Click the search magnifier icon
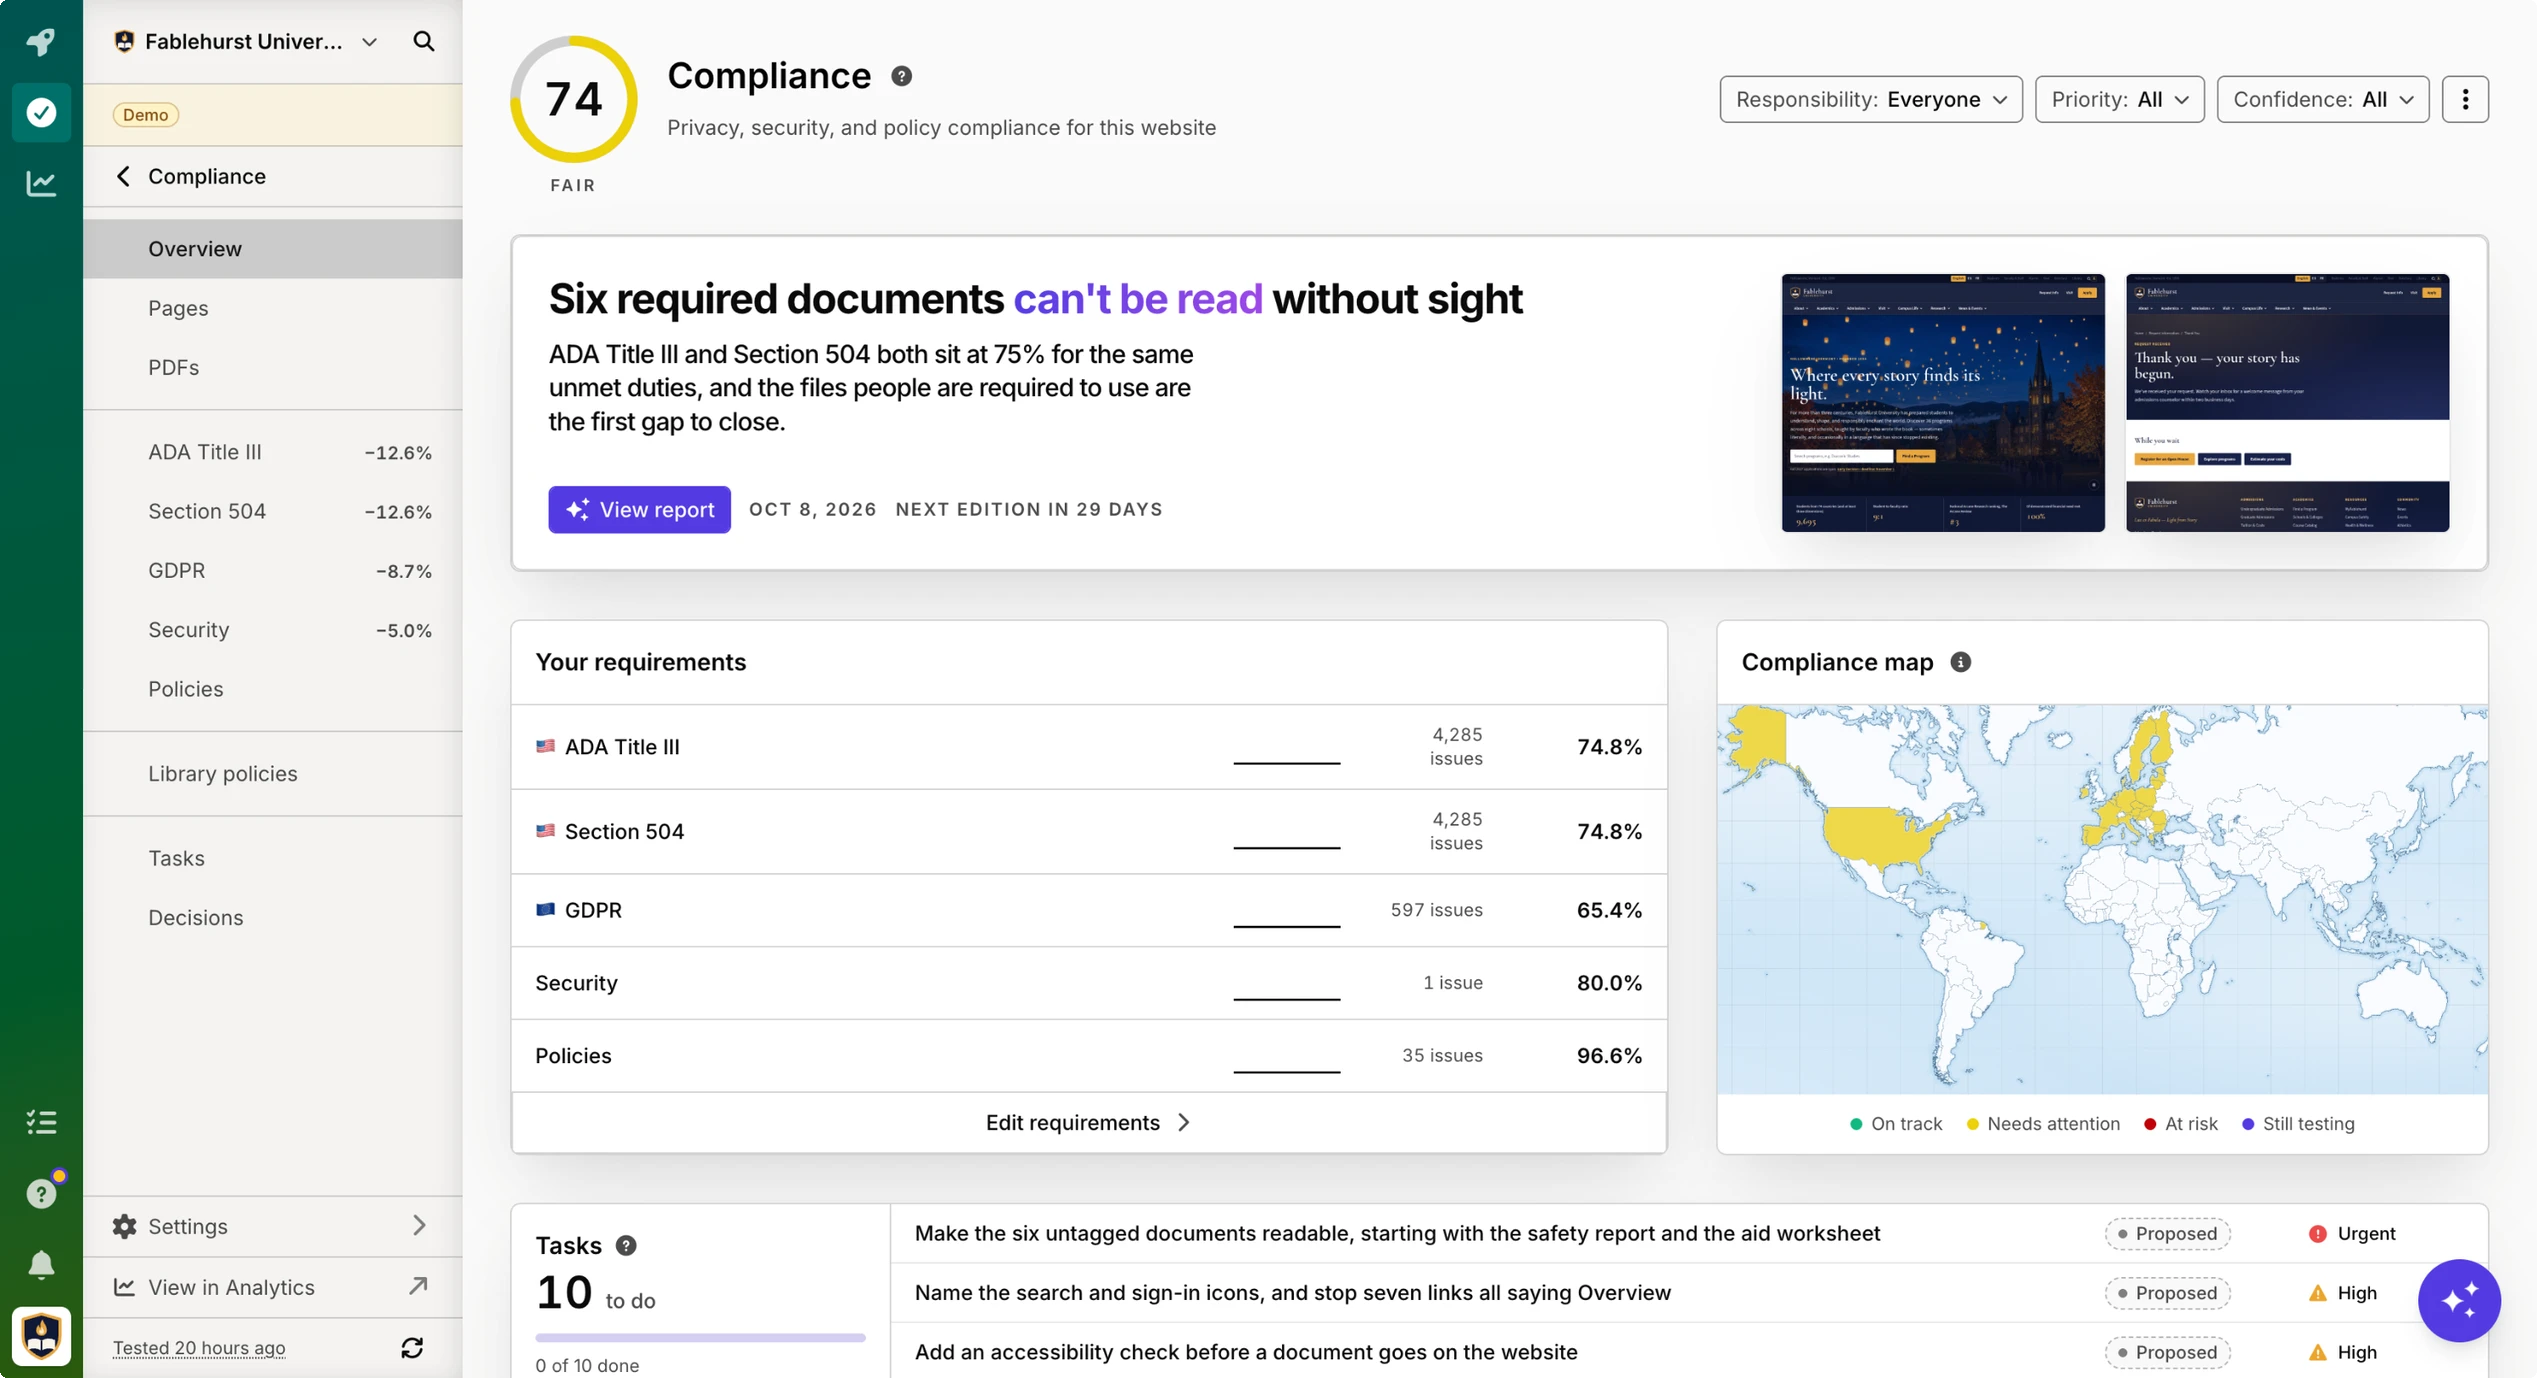The height and width of the screenshot is (1378, 2537). (424, 41)
